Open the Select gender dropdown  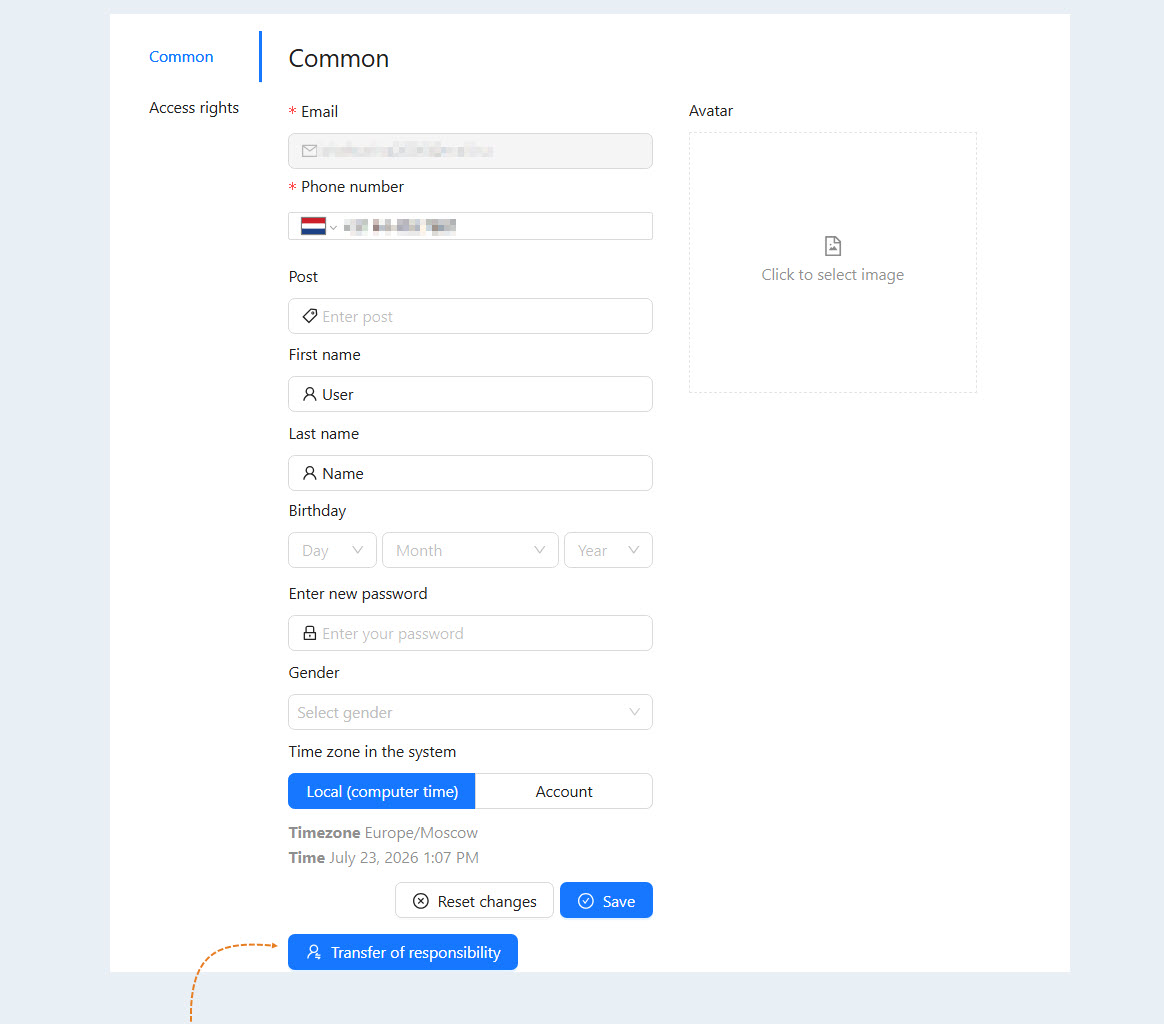[x=470, y=712]
